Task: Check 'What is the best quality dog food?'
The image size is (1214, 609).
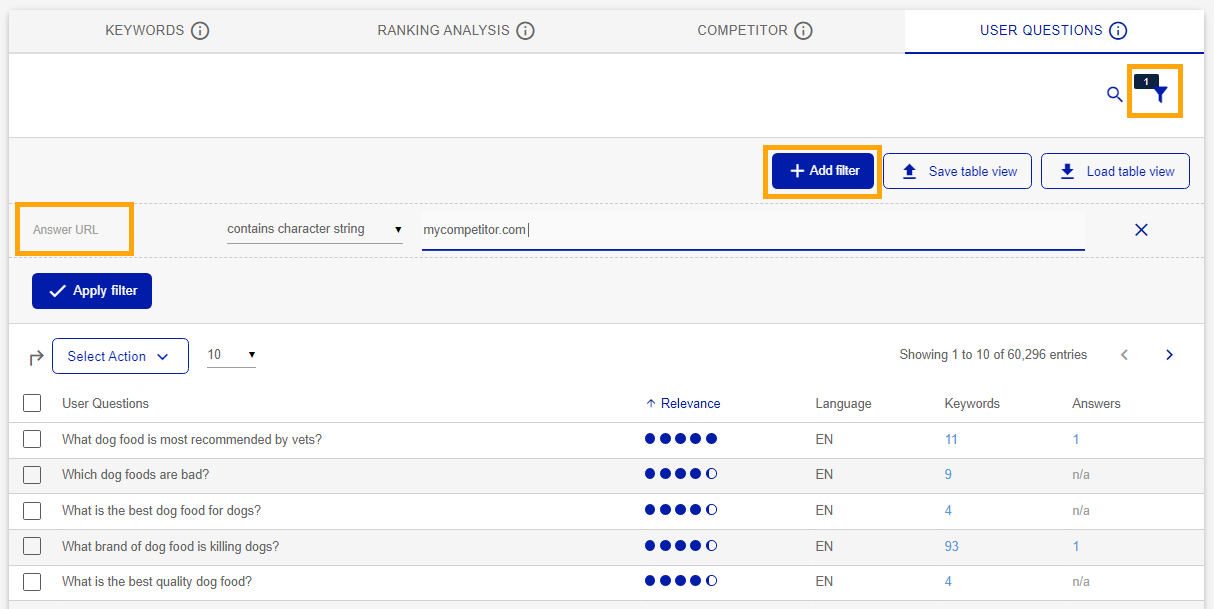Action: point(32,582)
